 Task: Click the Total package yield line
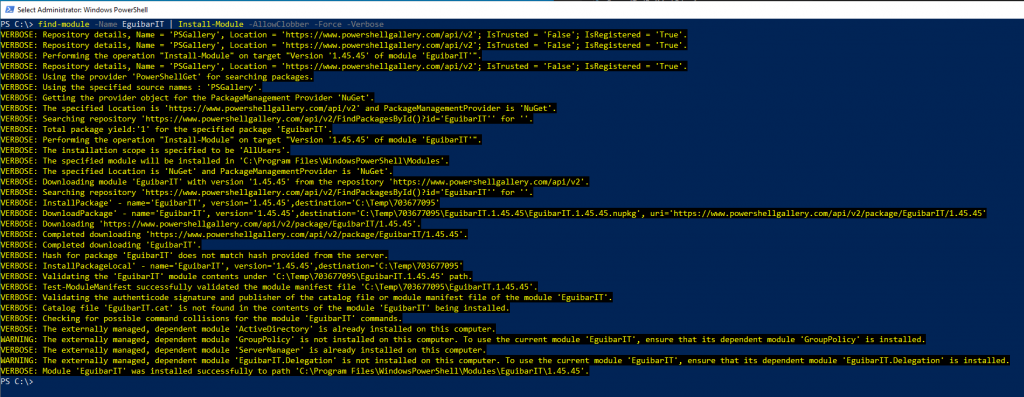[176, 129]
